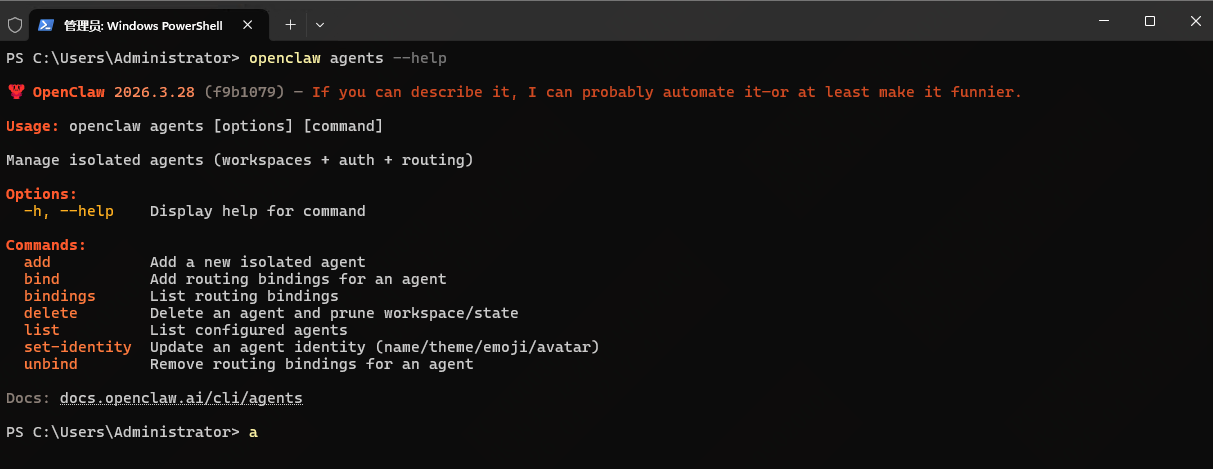The image size is (1213, 469).
Task: Click 'Update an agent identity' description
Action: click(x=375, y=347)
